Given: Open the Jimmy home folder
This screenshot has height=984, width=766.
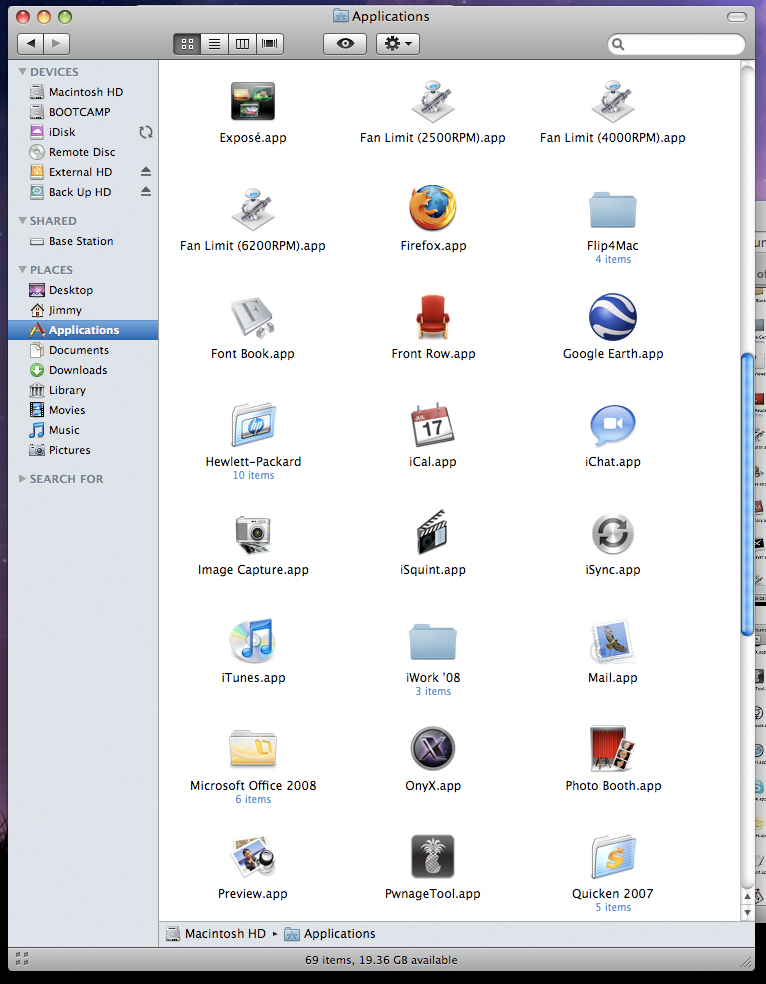Looking at the screenshot, I should (x=83, y=310).
